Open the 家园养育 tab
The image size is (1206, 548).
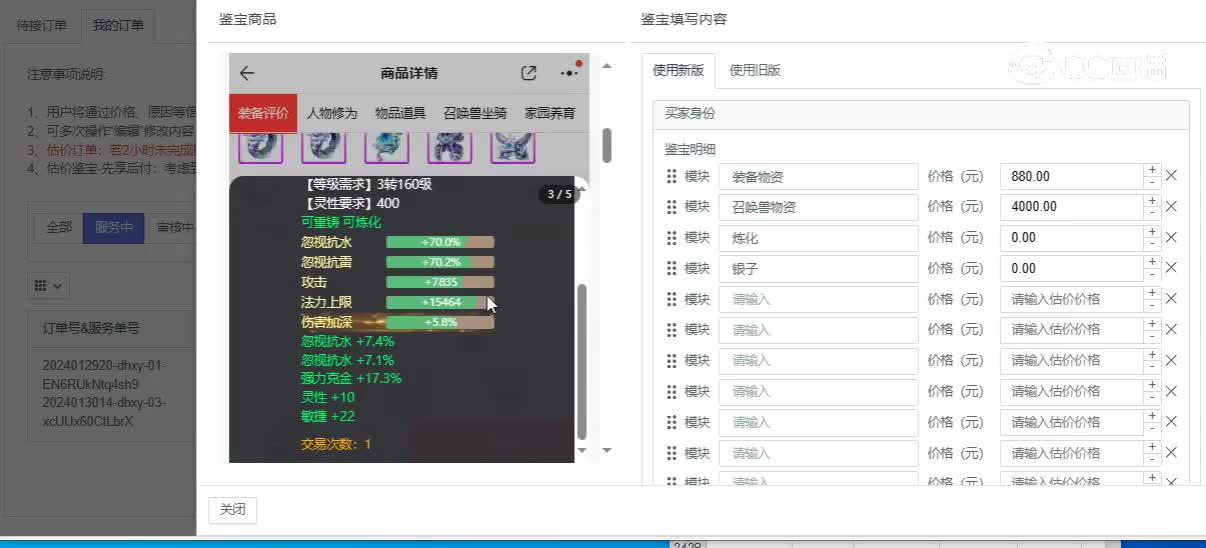[x=550, y=113]
